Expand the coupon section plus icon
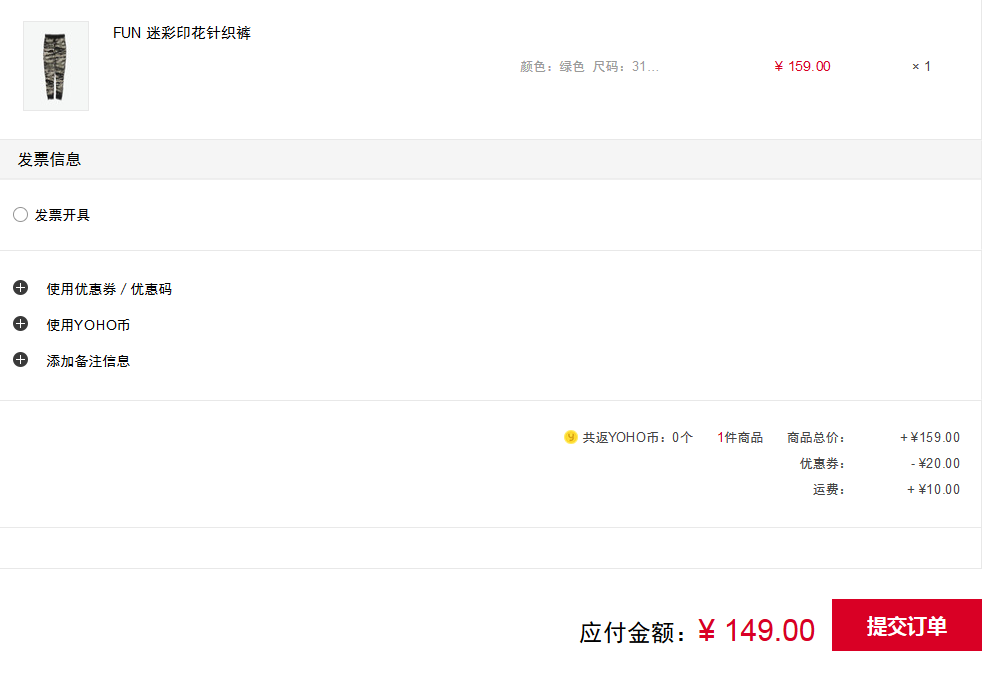Screen dimensions: 992x678 (20, 288)
